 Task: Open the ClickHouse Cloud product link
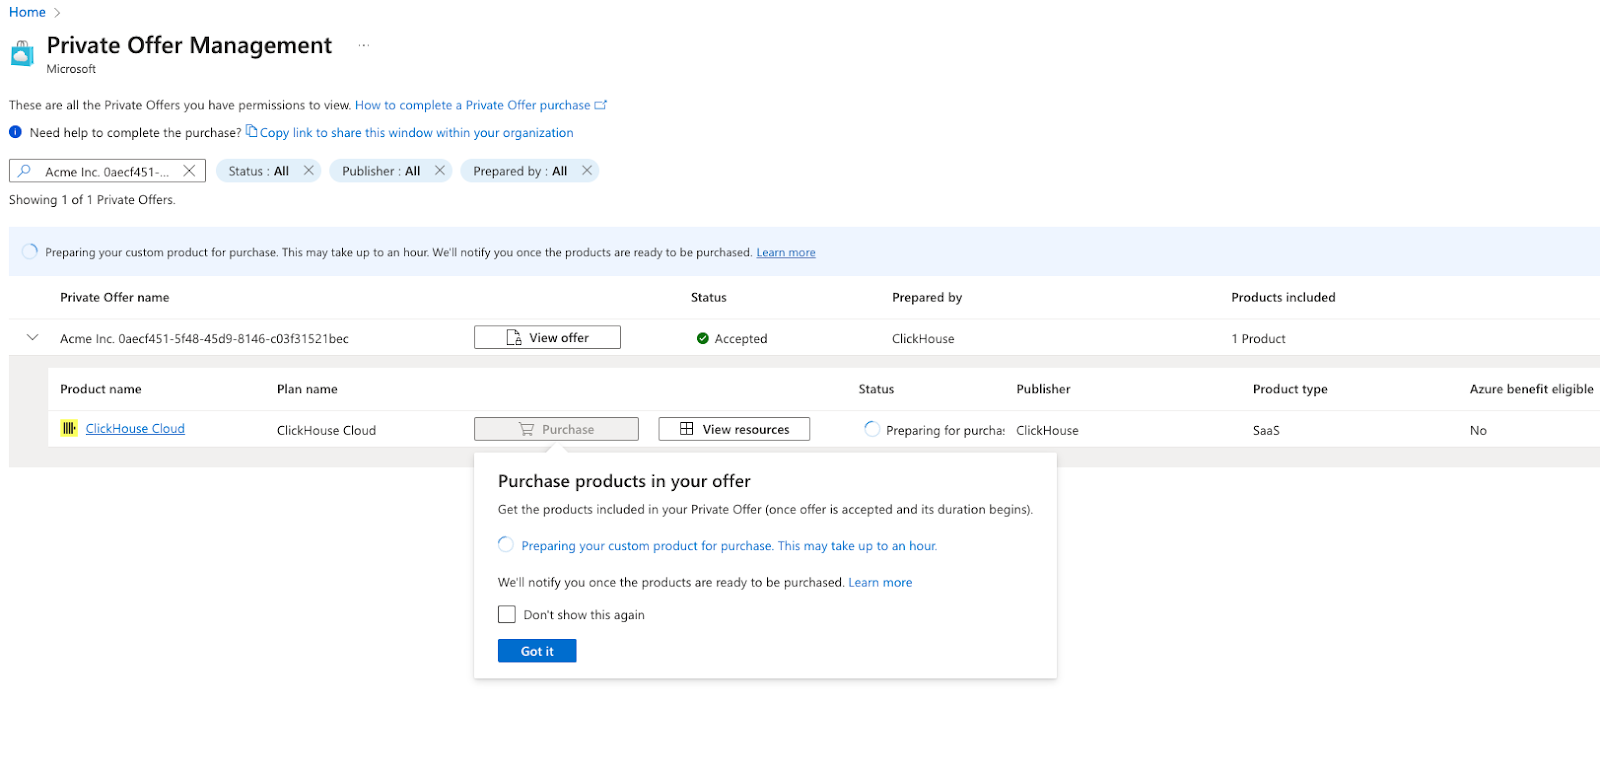tap(135, 429)
